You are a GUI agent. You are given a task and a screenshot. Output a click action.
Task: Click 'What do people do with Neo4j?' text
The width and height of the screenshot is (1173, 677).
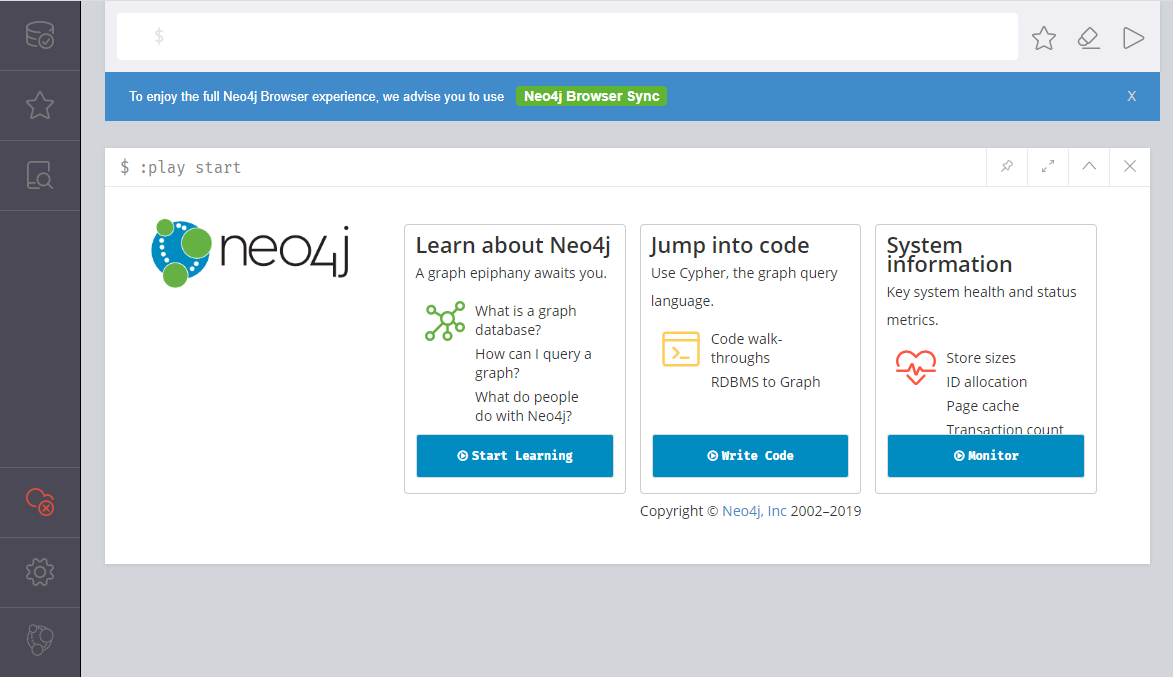526,406
